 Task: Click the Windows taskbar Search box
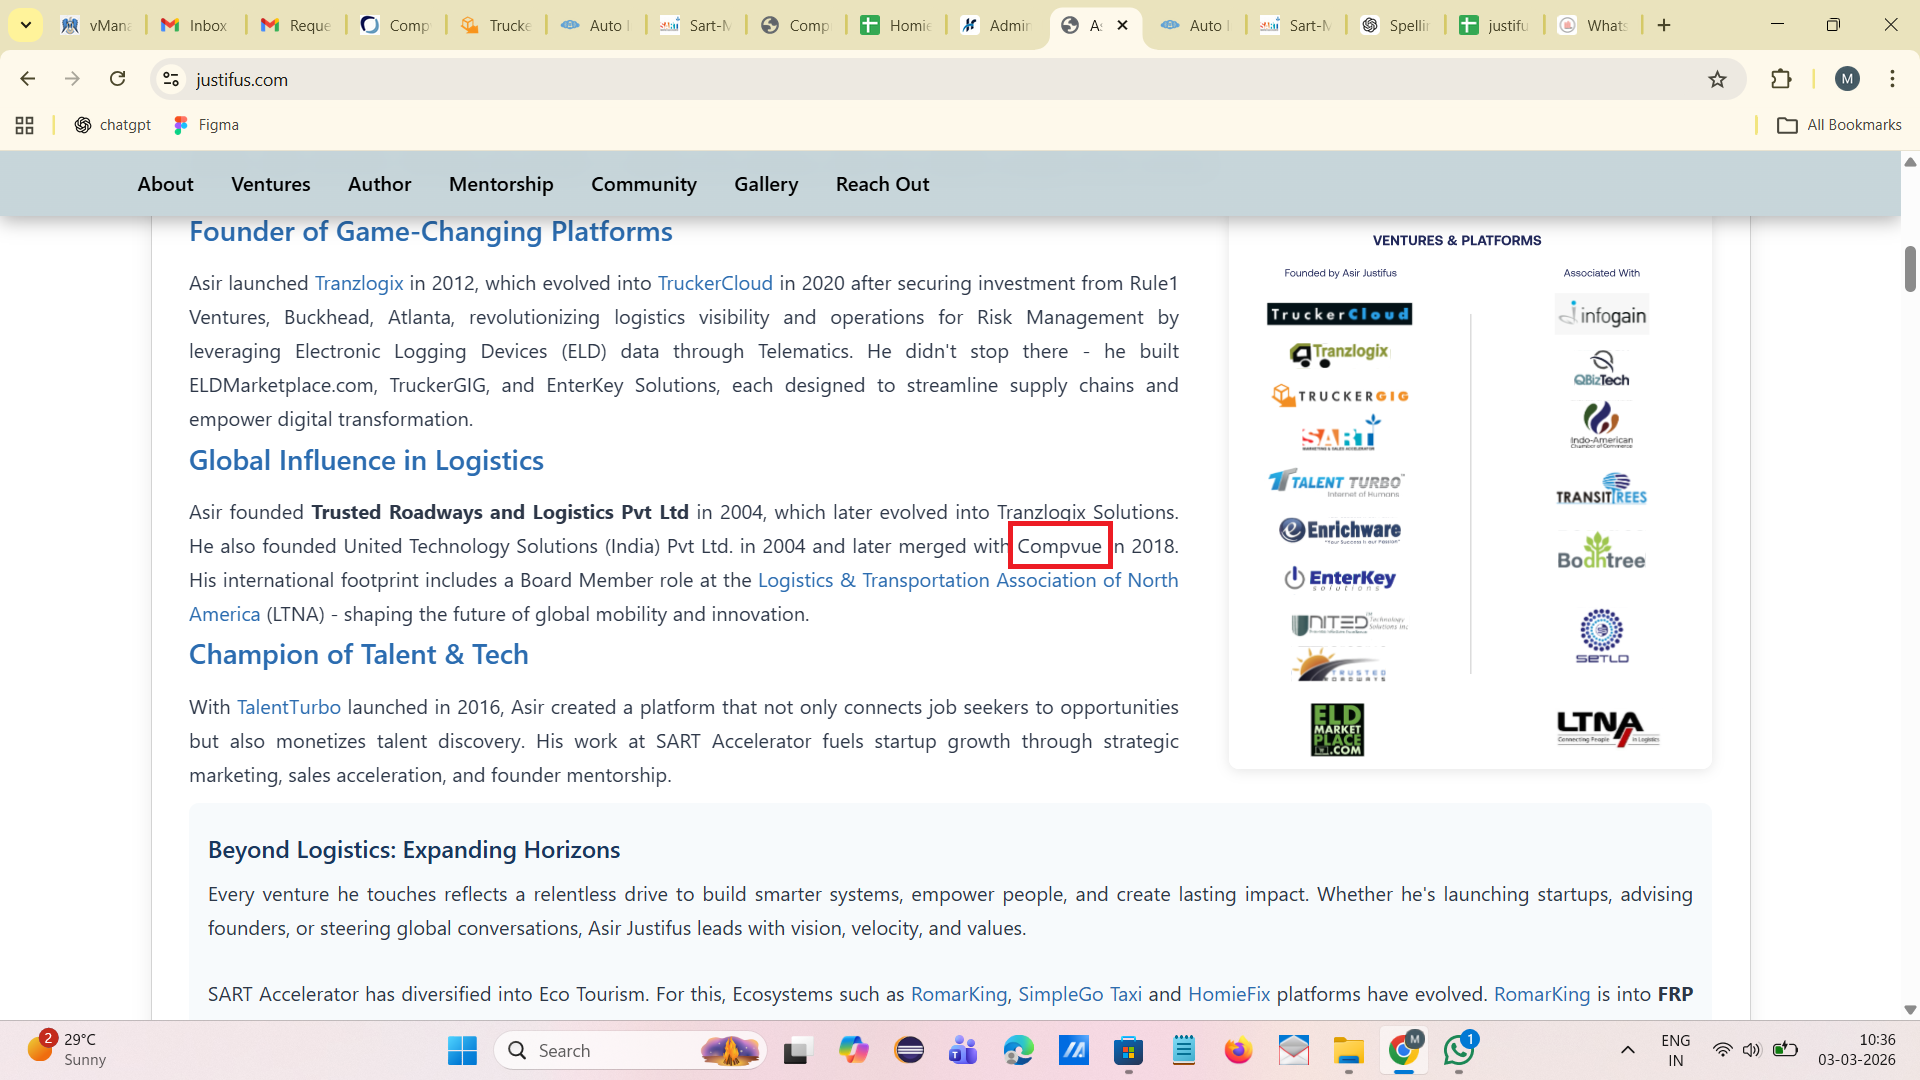(x=630, y=1051)
